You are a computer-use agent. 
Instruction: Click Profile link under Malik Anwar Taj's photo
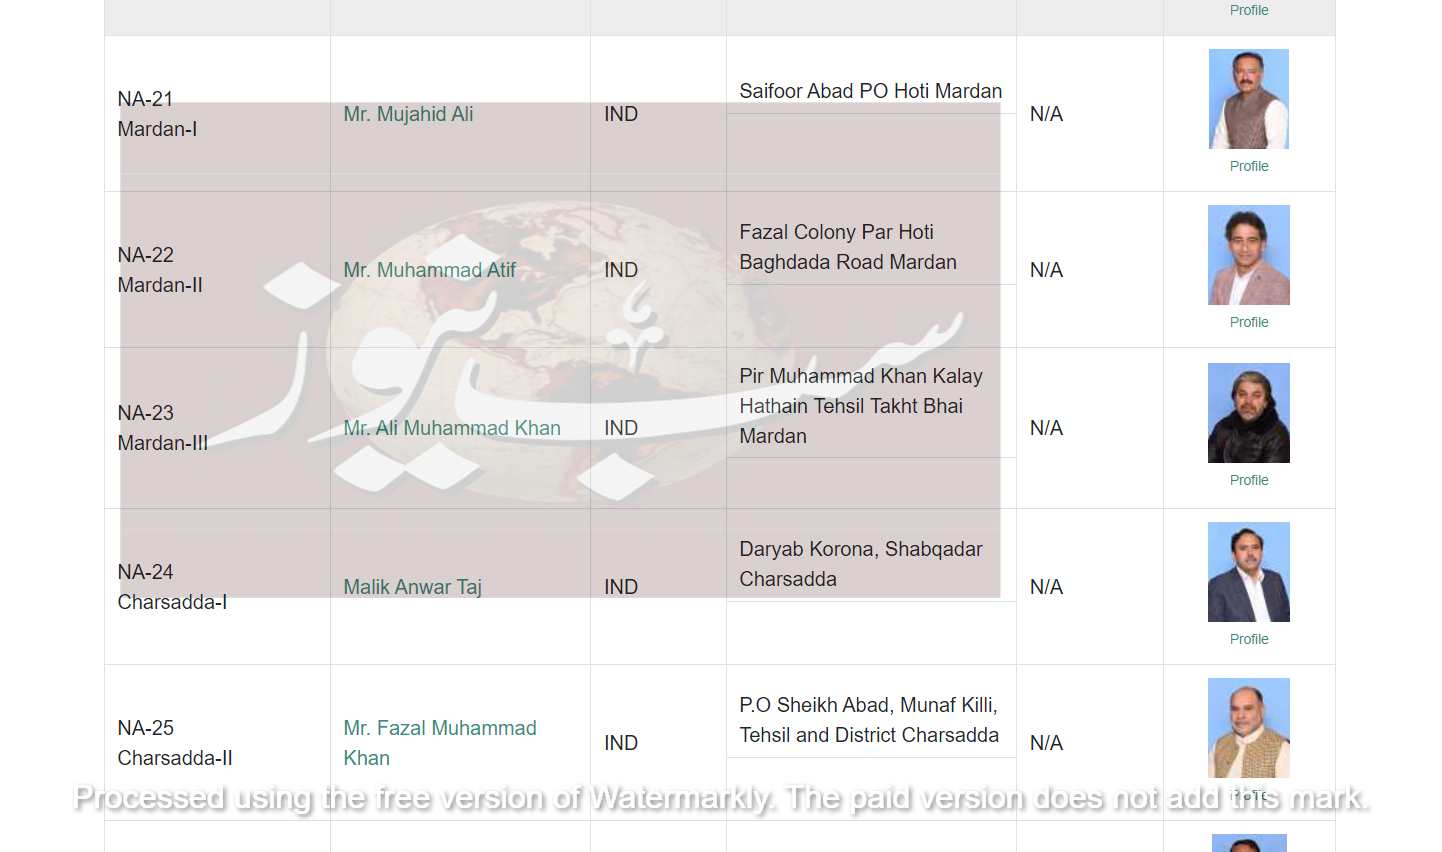[x=1249, y=639]
